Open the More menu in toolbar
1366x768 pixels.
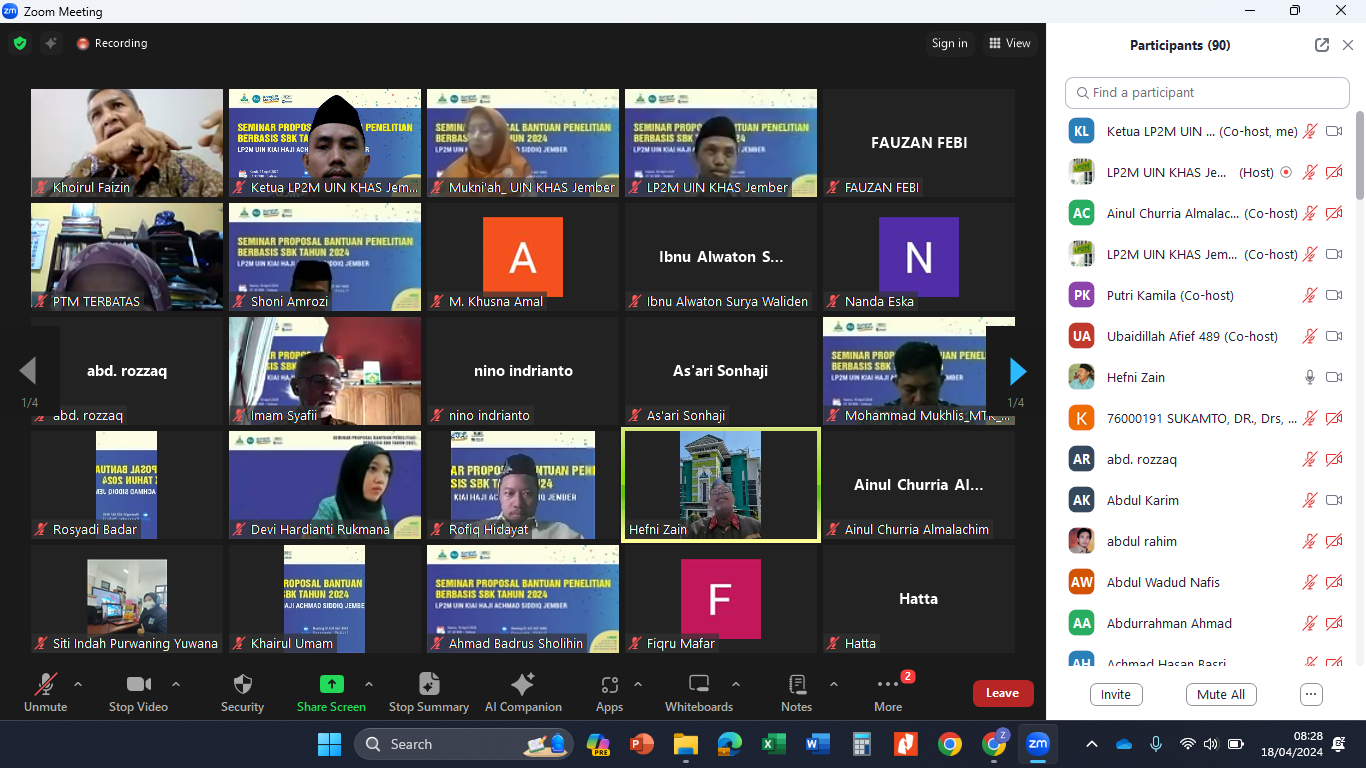pyautogui.click(x=888, y=692)
